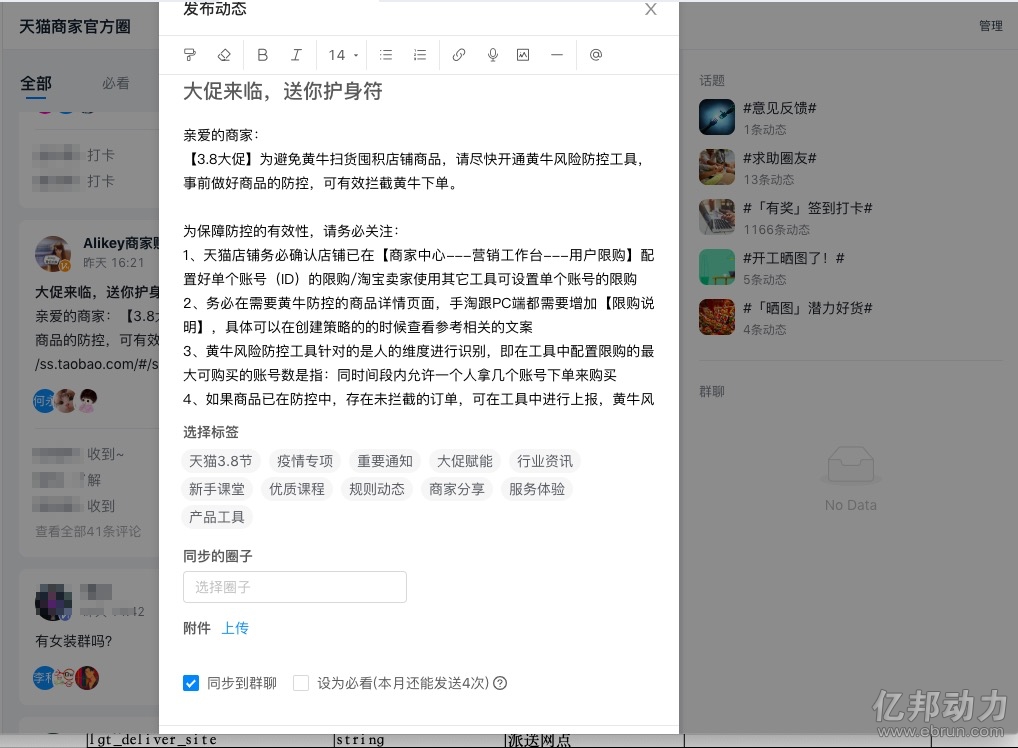The width and height of the screenshot is (1018, 748).
Task: Insert an image into post
Action: click(523, 55)
